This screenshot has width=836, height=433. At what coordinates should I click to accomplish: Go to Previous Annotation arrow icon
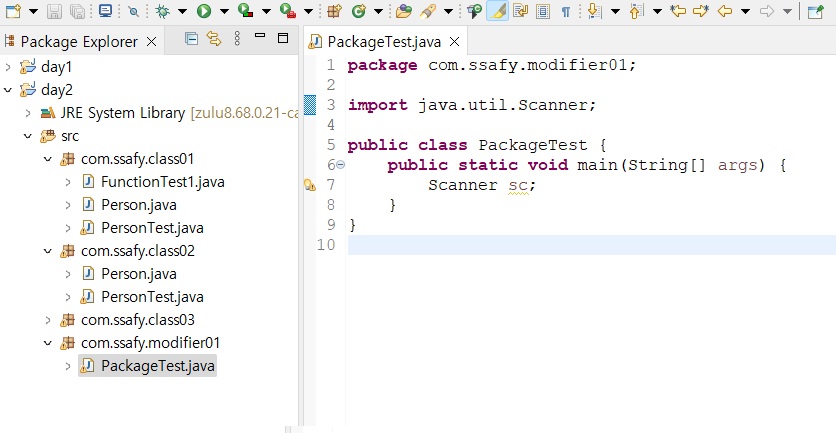coord(636,11)
